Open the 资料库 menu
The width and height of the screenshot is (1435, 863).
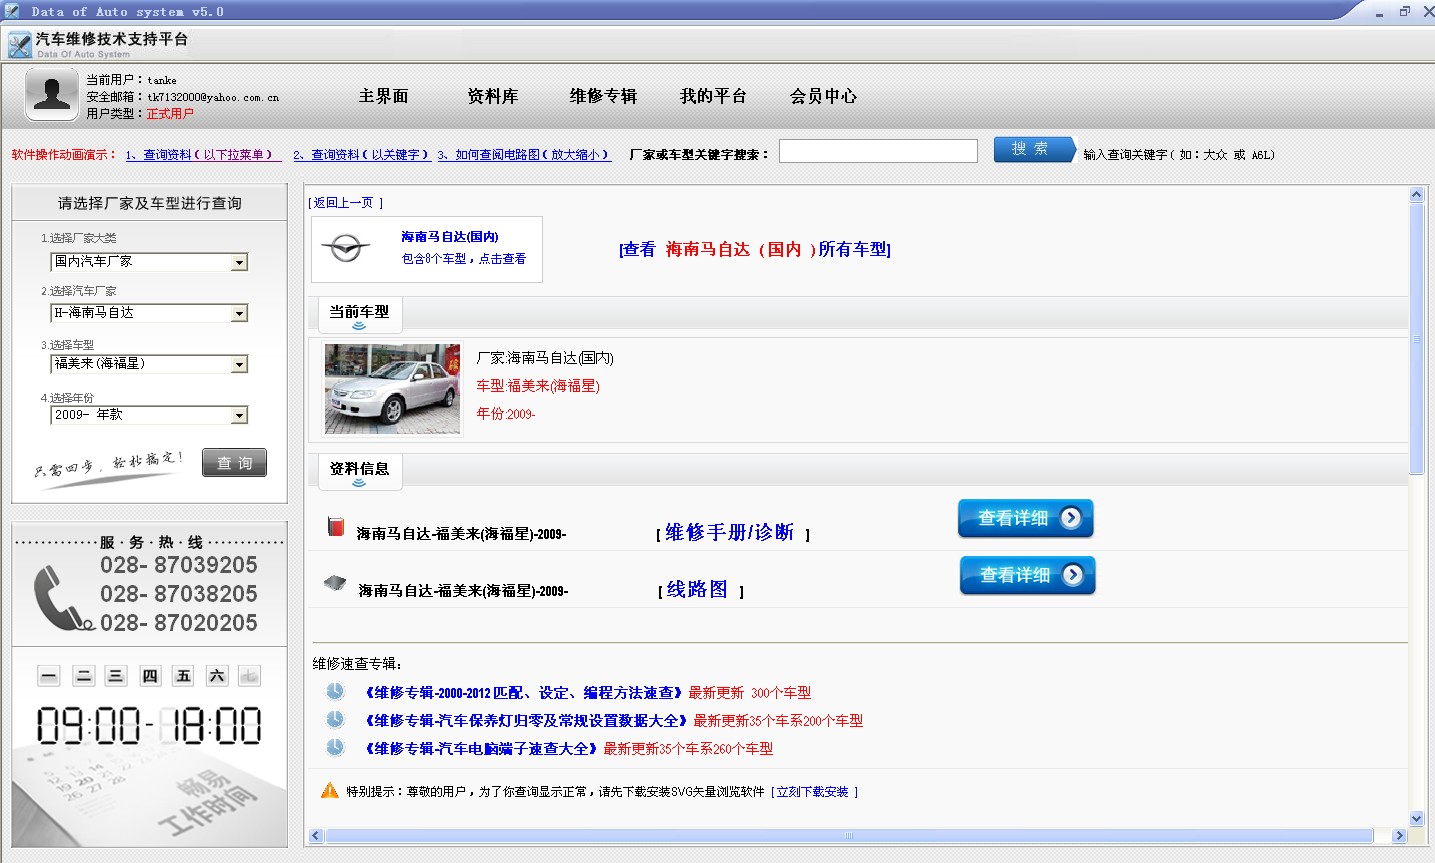pyautogui.click(x=493, y=96)
